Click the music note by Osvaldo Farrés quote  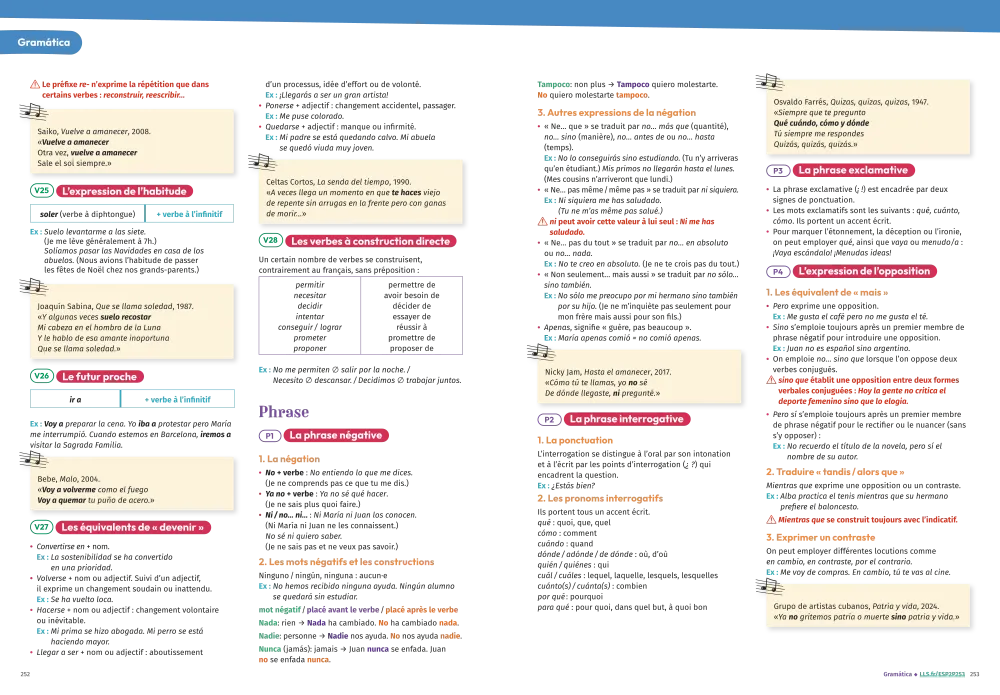click(x=765, y=82)
